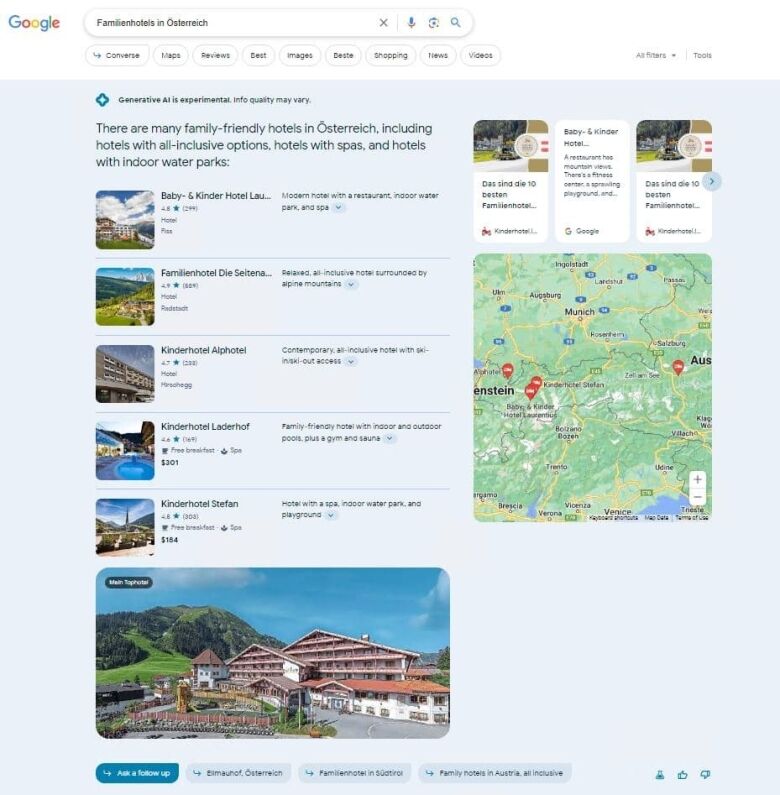Open Google Lens image search icon

[x=434, y=23]
